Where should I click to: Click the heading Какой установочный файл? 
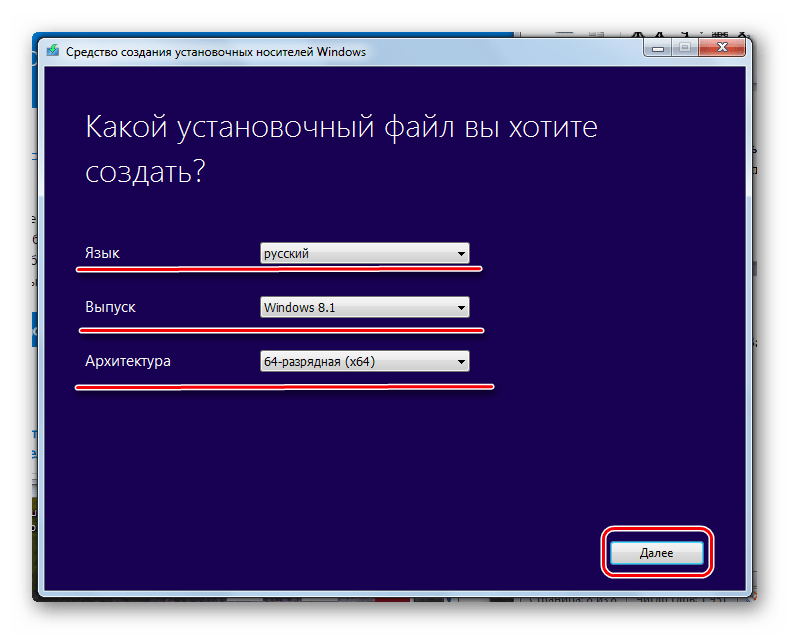pyautogui.click(x=341, y=149)
